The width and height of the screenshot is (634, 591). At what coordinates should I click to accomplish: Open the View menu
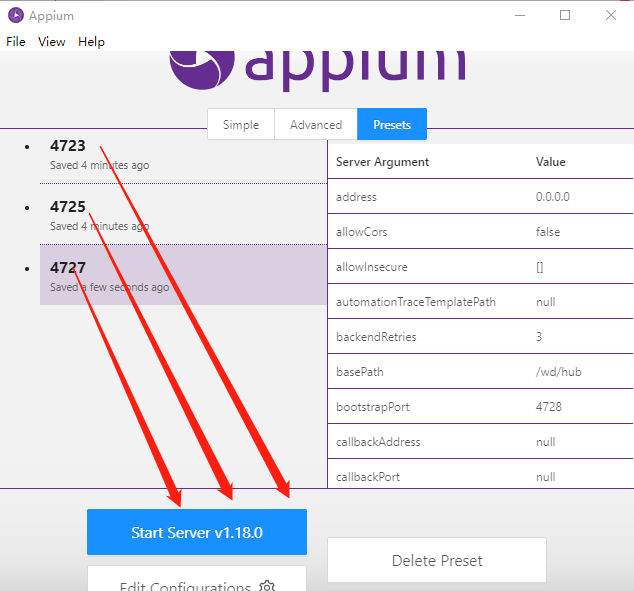coord(52,42)
